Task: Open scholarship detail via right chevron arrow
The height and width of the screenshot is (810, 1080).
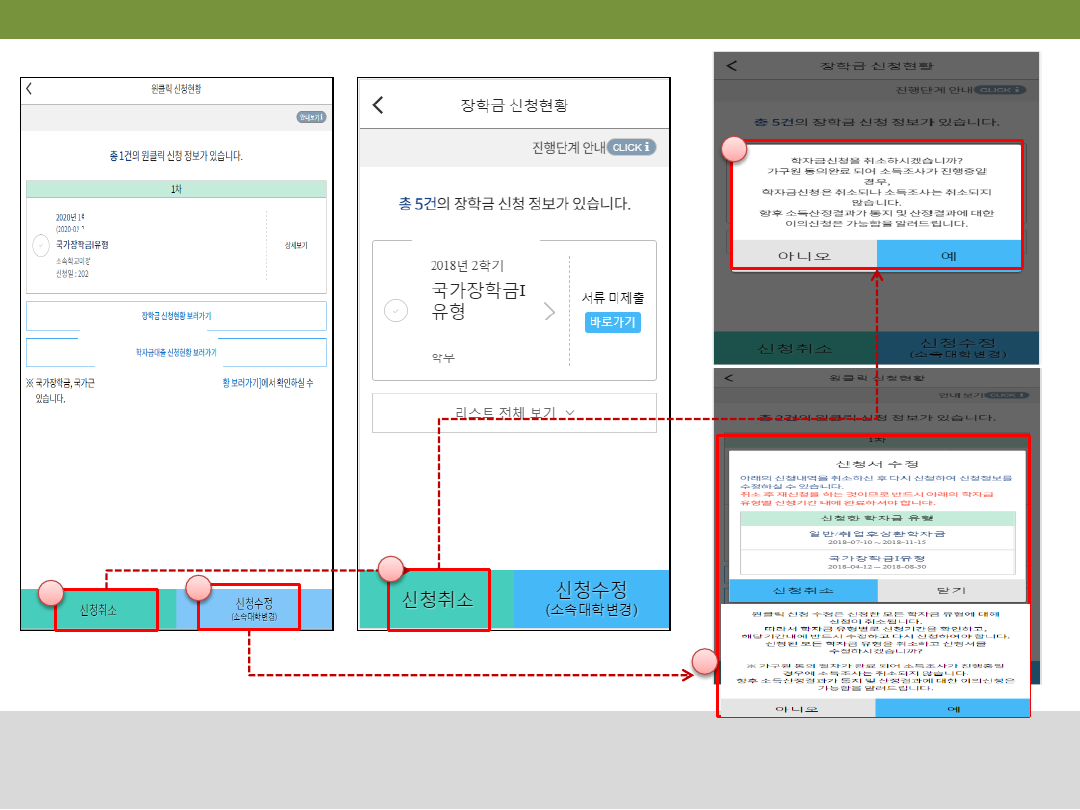Action: pos(549,311)
